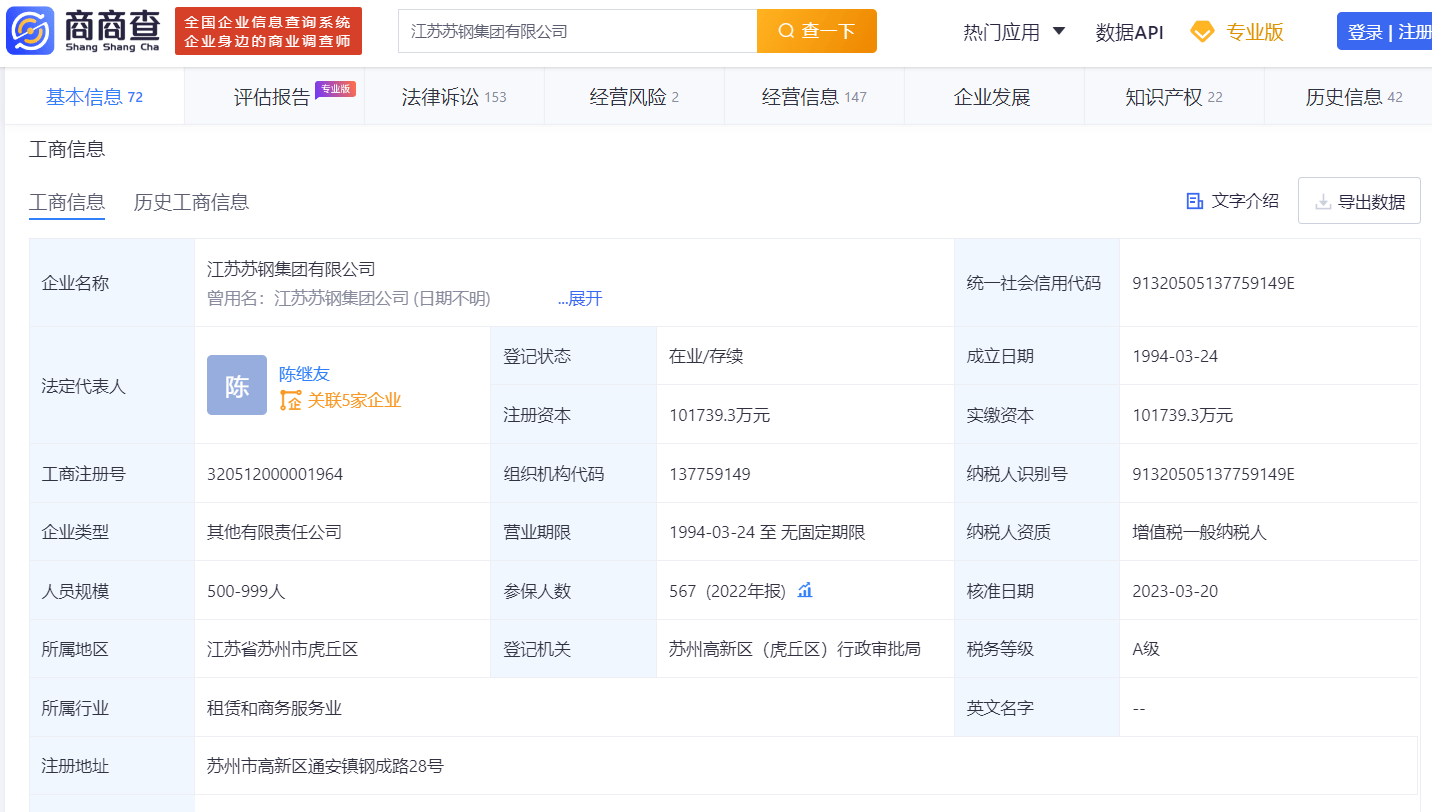Click the search magnifier icon in 查一下 button

(x=786, y=31)
